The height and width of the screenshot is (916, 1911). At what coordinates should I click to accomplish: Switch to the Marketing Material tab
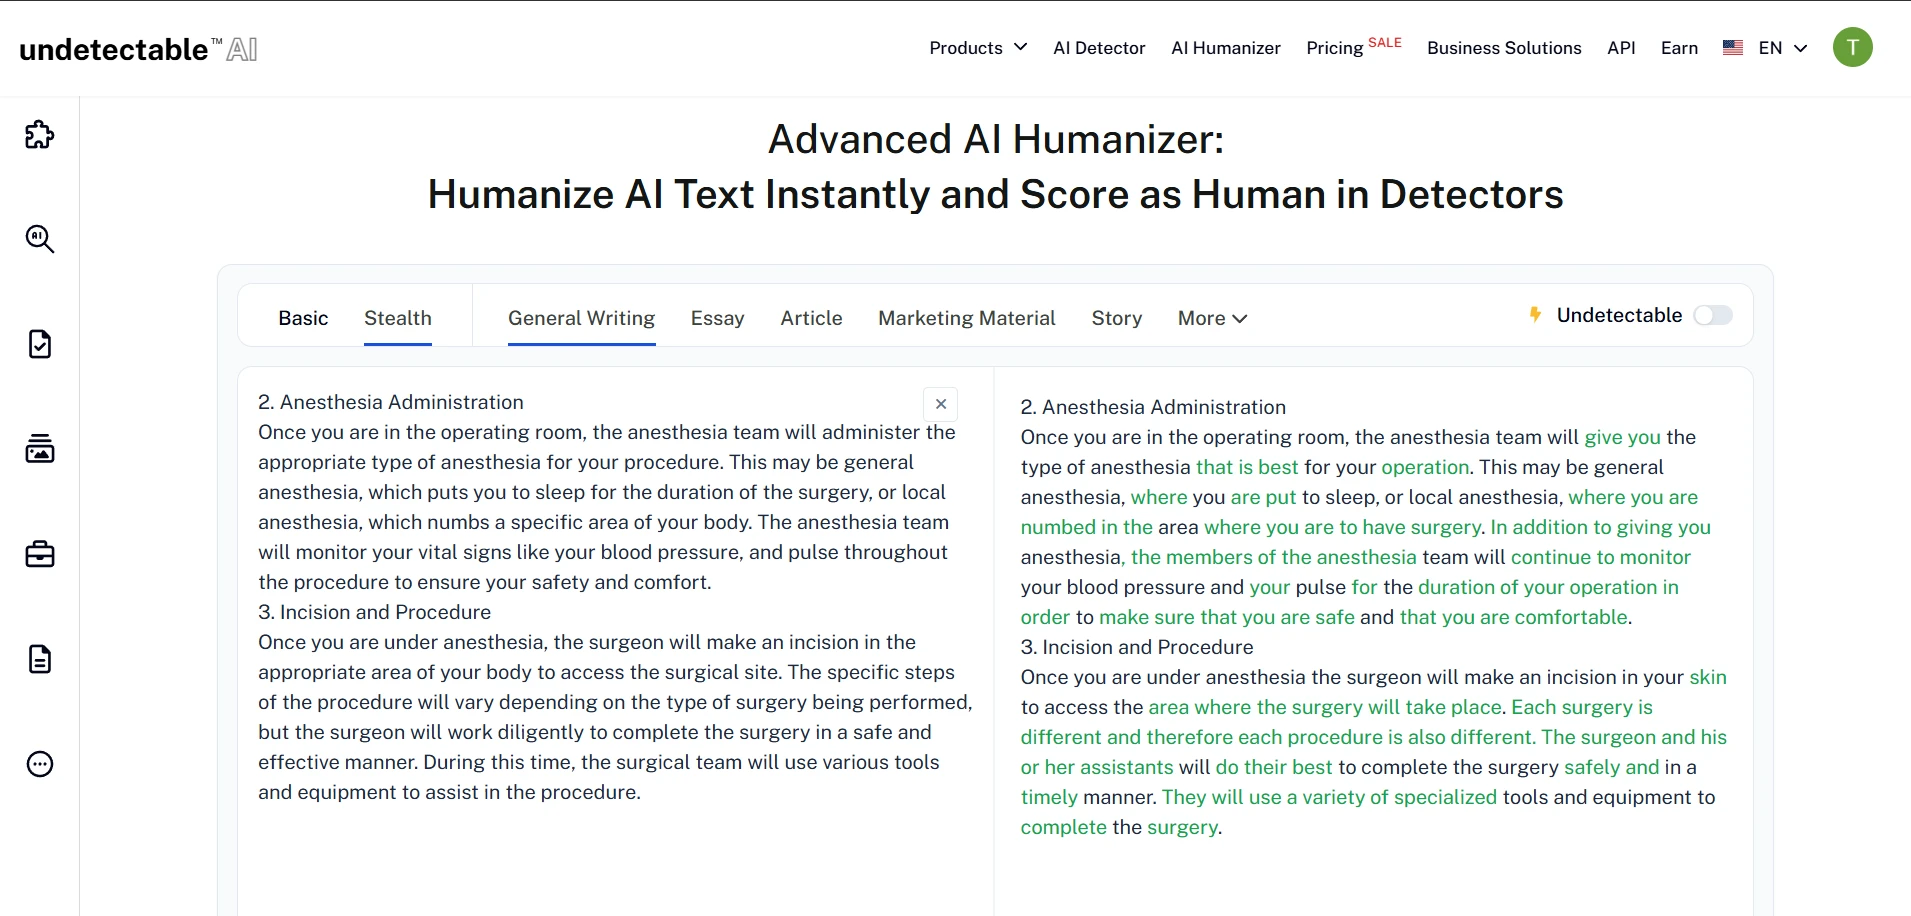tap(966, 318)
